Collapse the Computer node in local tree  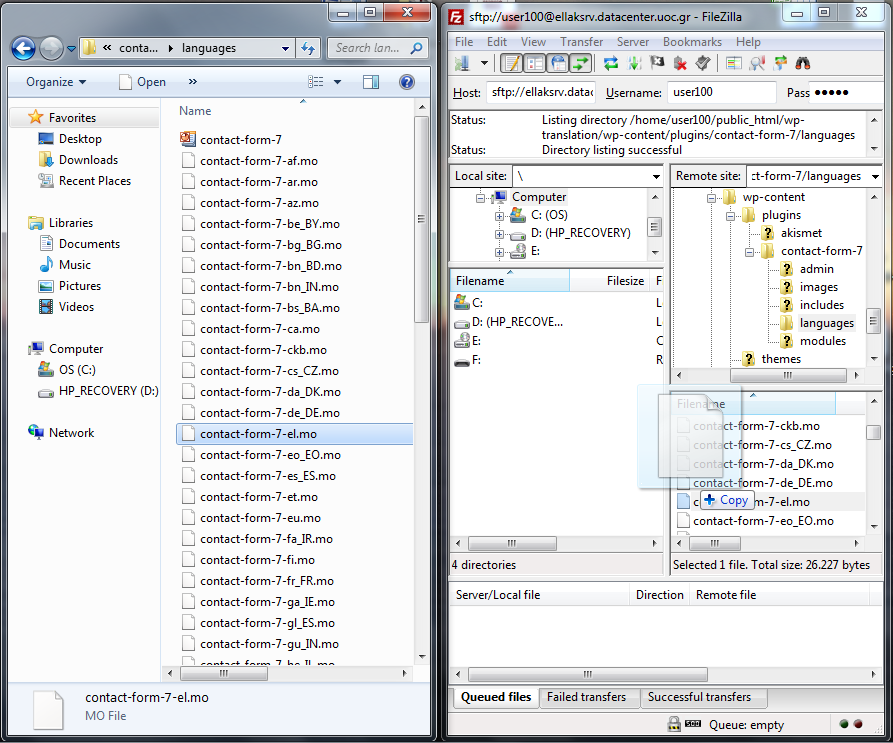(x=481, y=198)
